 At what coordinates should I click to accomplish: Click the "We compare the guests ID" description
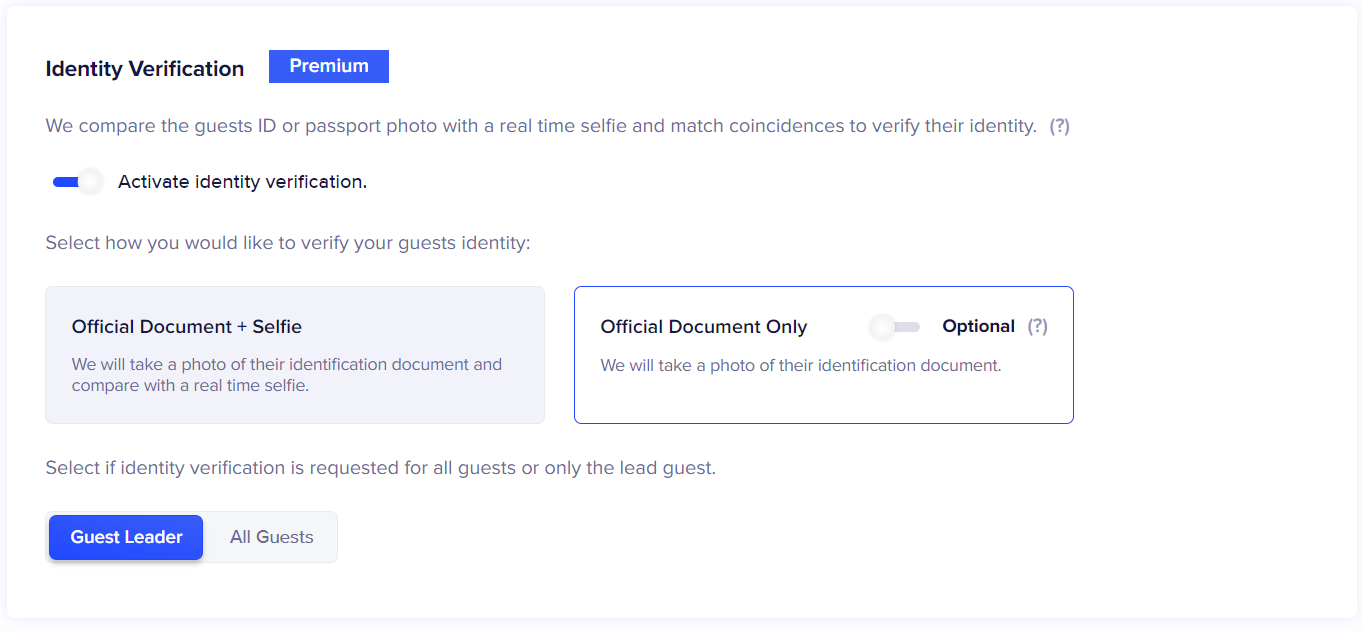[540, 127]
